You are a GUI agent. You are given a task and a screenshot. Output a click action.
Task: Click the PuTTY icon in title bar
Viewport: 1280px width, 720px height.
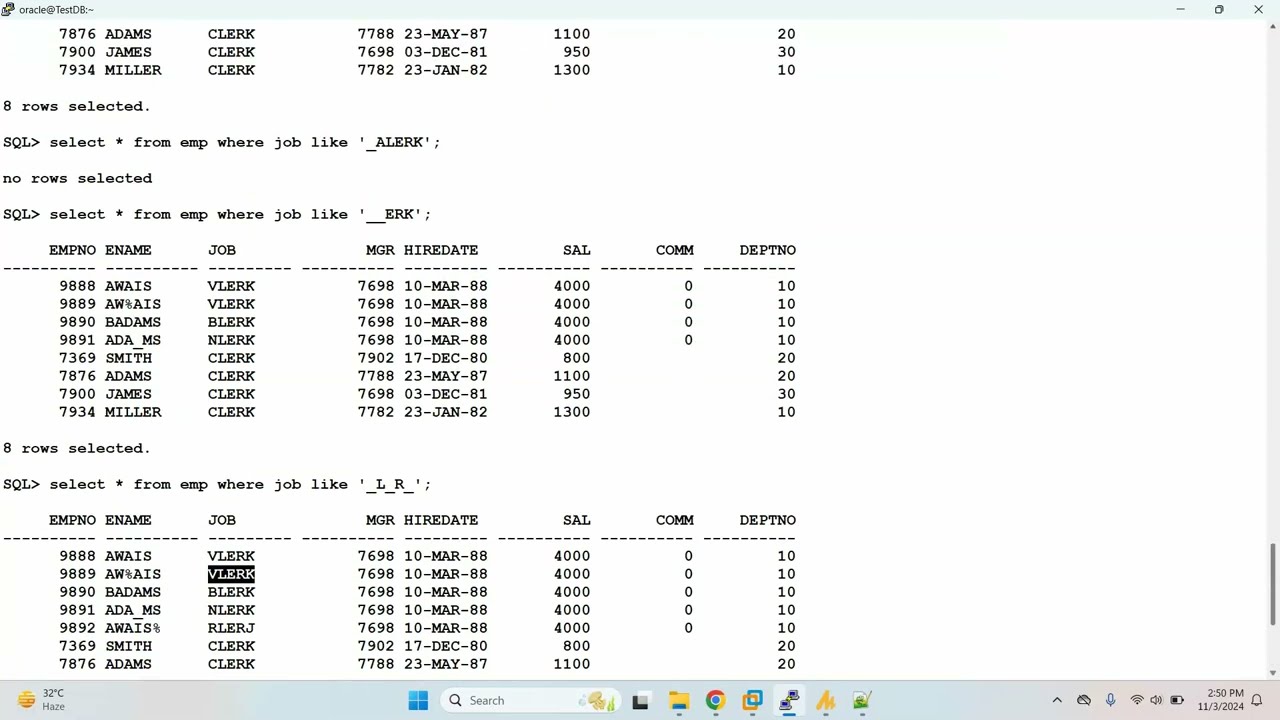8,9
